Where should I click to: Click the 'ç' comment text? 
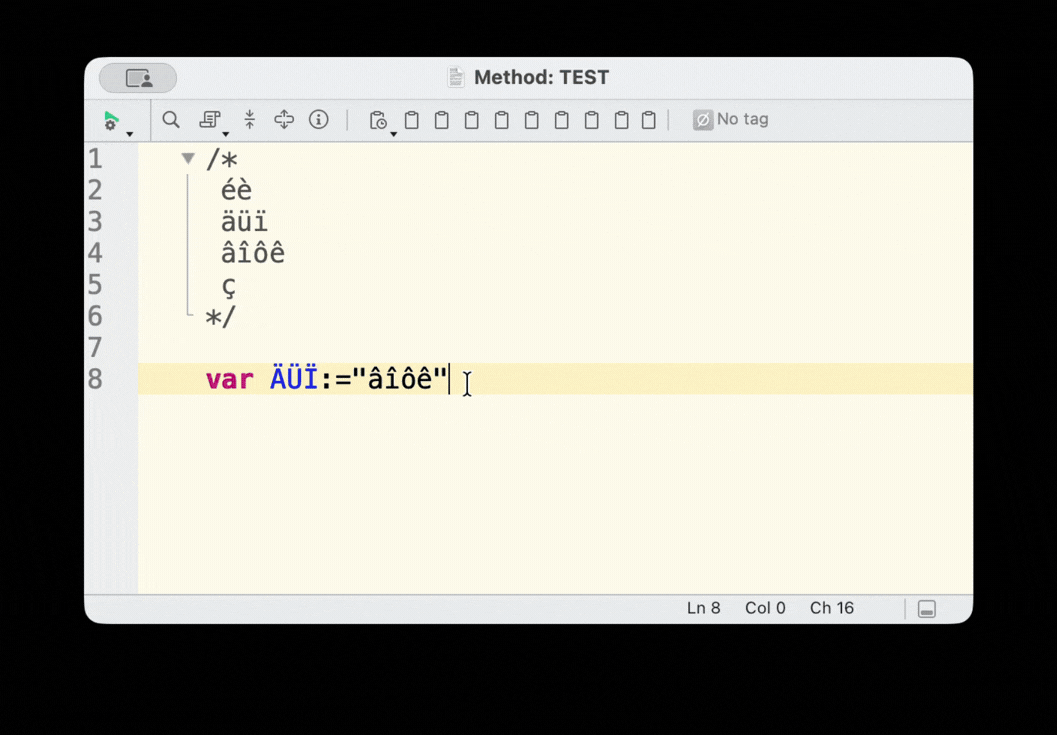click(229, 287)
